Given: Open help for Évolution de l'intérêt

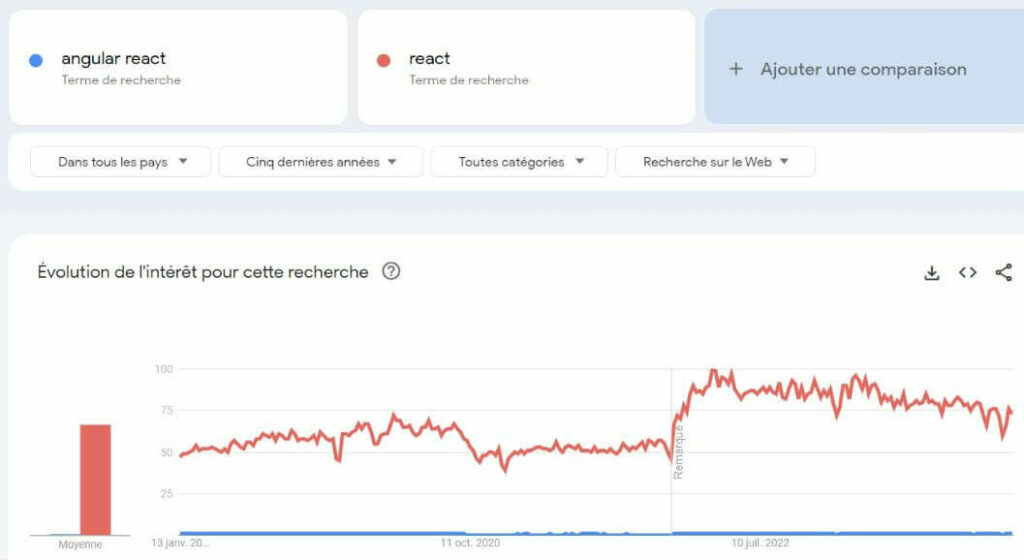Looking at the screenshot, I should click(391, 271).
